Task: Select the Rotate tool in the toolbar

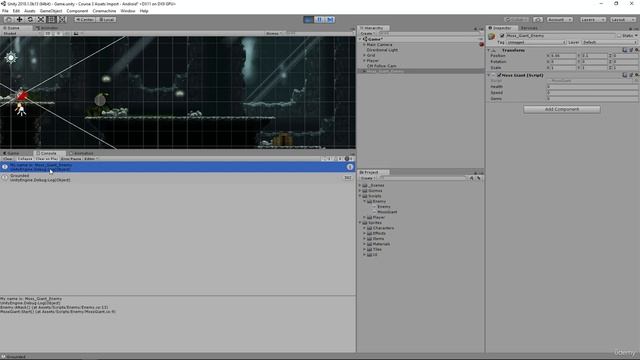Action: [30, 19]
